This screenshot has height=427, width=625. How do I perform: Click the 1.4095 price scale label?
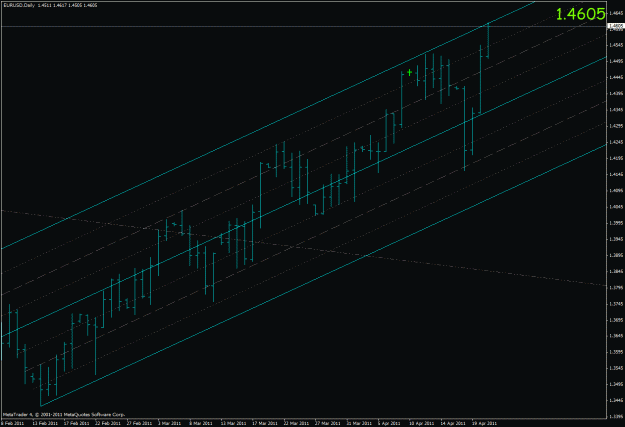click(616, 191)
